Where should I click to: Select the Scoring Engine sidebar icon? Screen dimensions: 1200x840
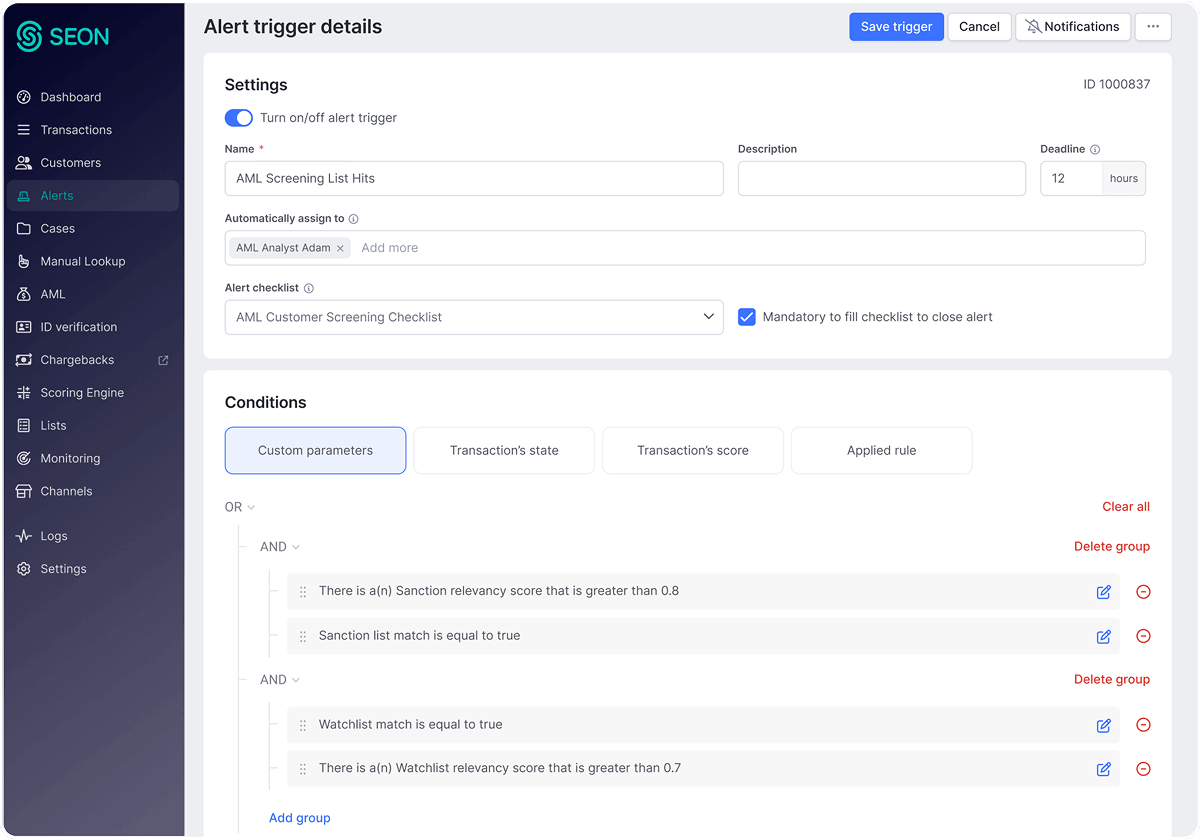click(x=26, y=392)
